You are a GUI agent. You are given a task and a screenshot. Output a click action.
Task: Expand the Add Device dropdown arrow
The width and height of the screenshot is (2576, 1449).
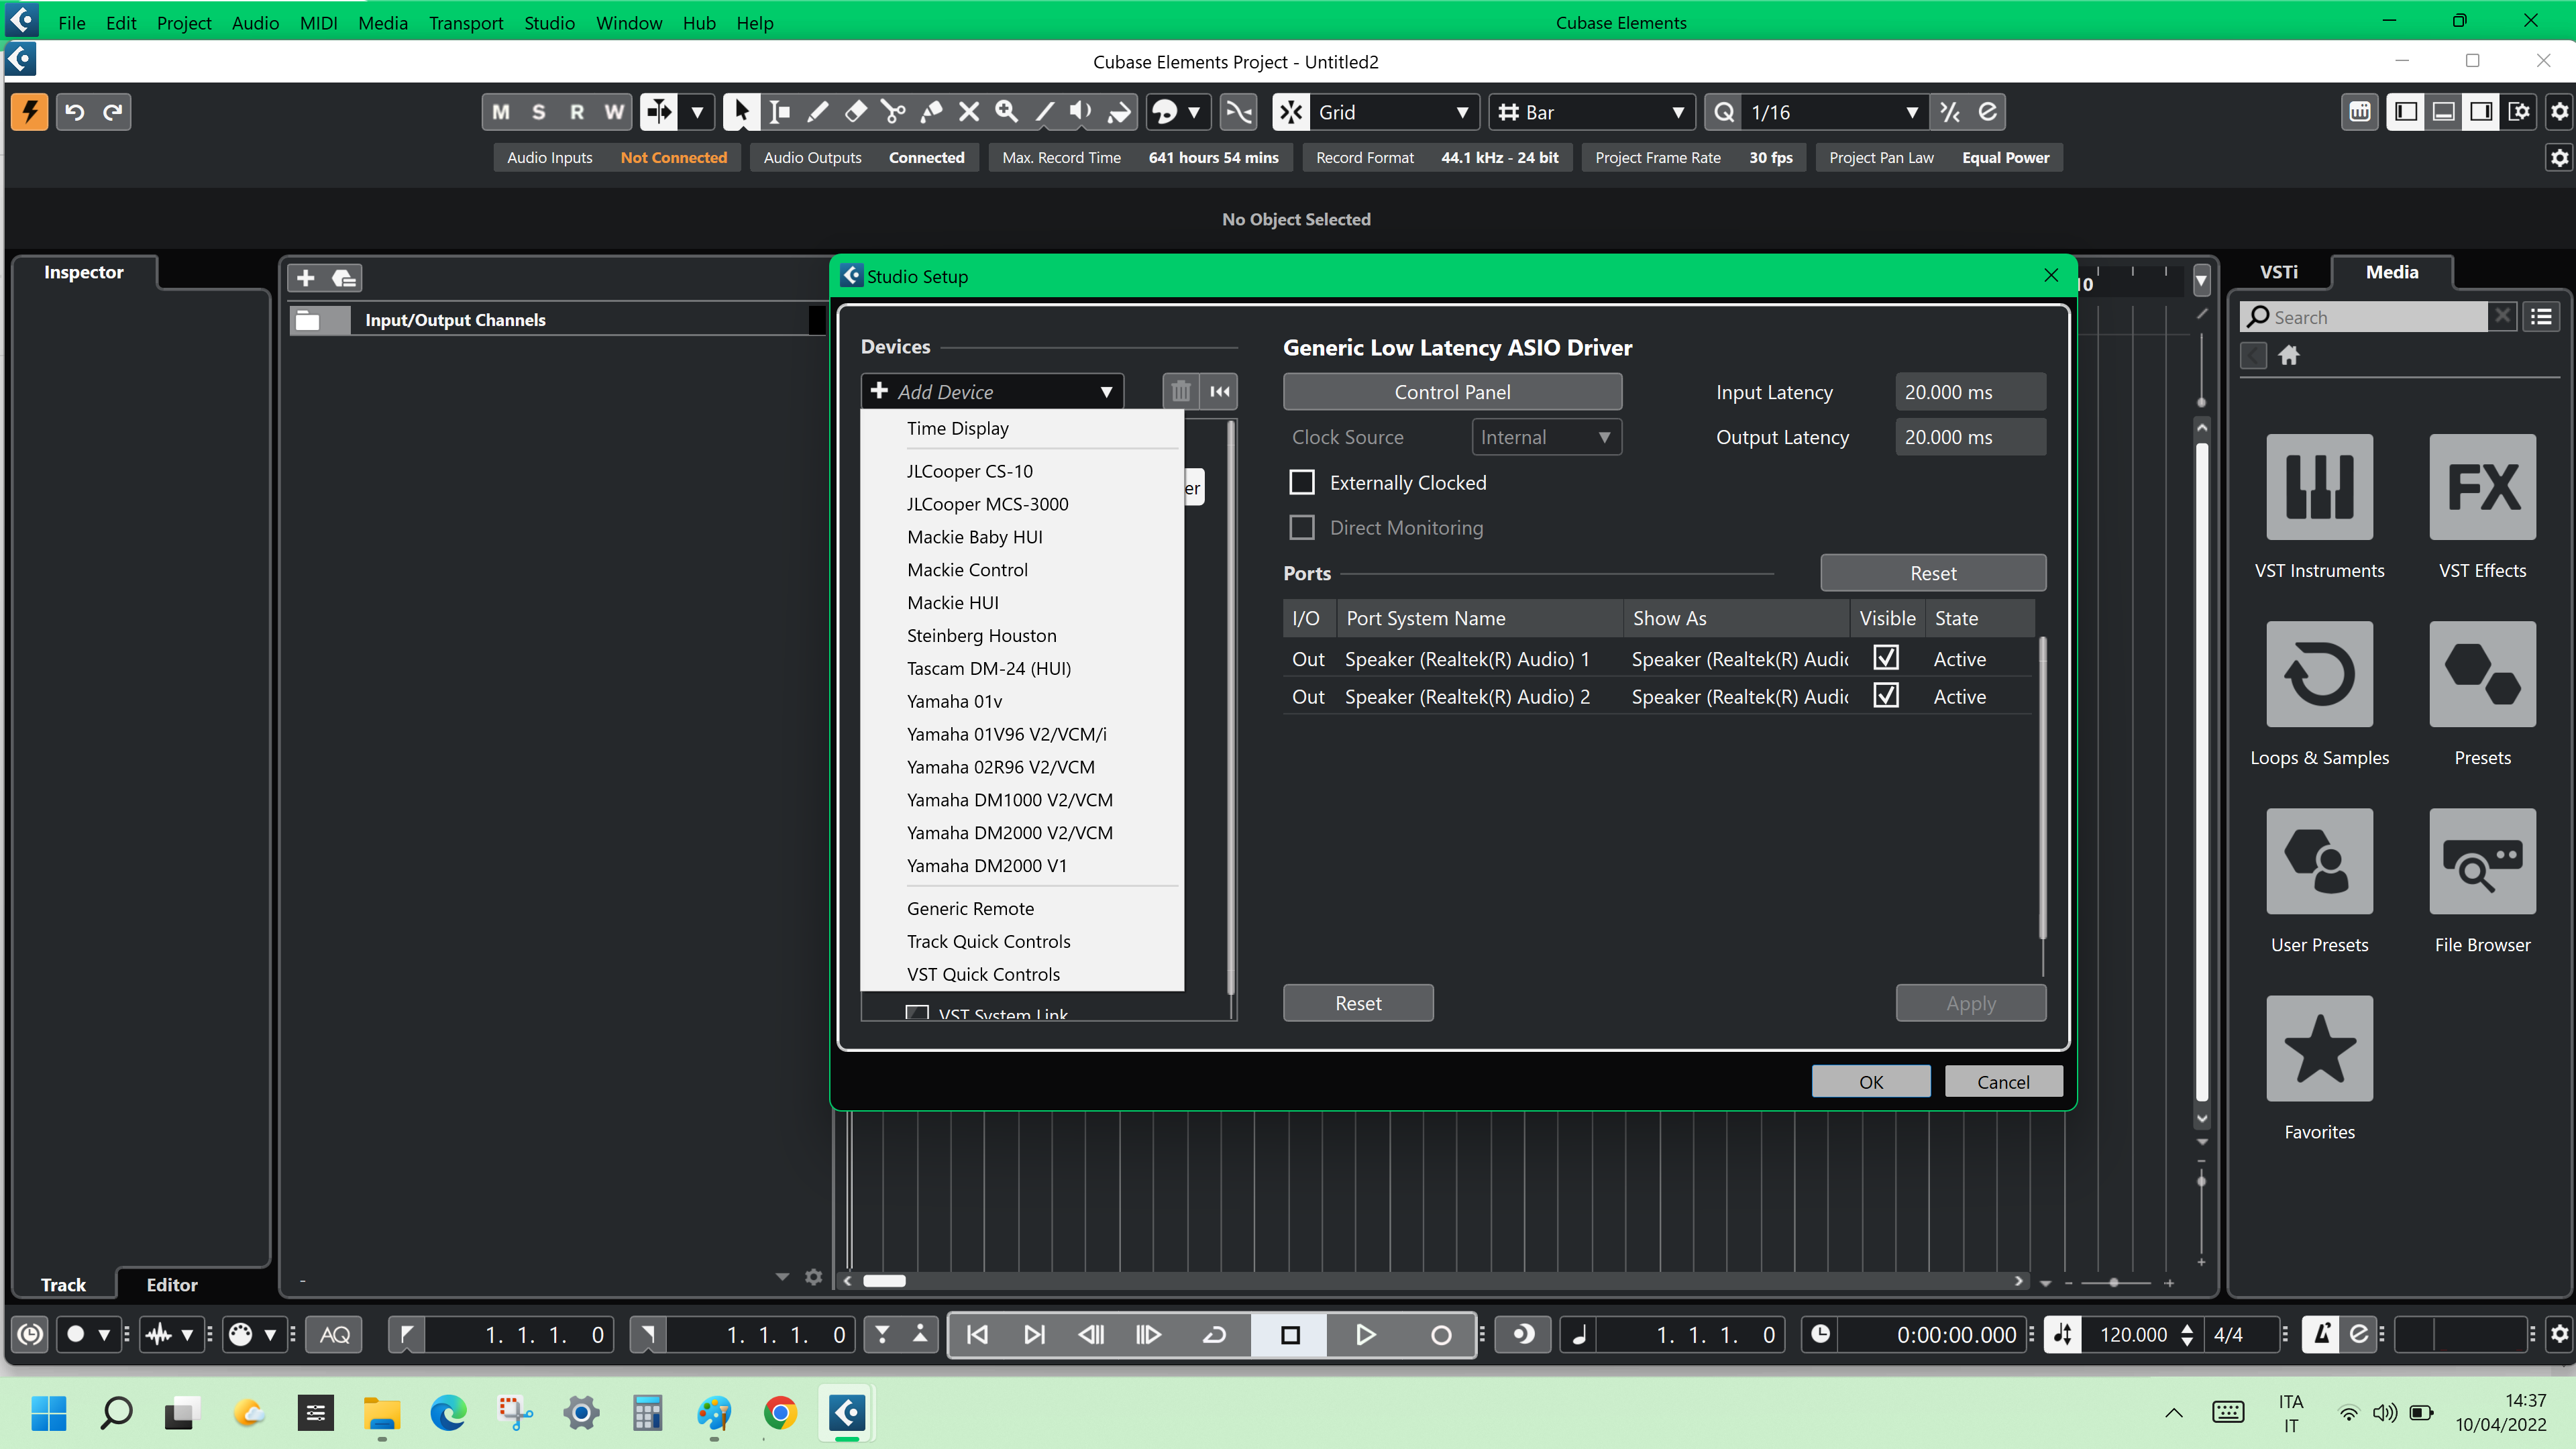1106,392
